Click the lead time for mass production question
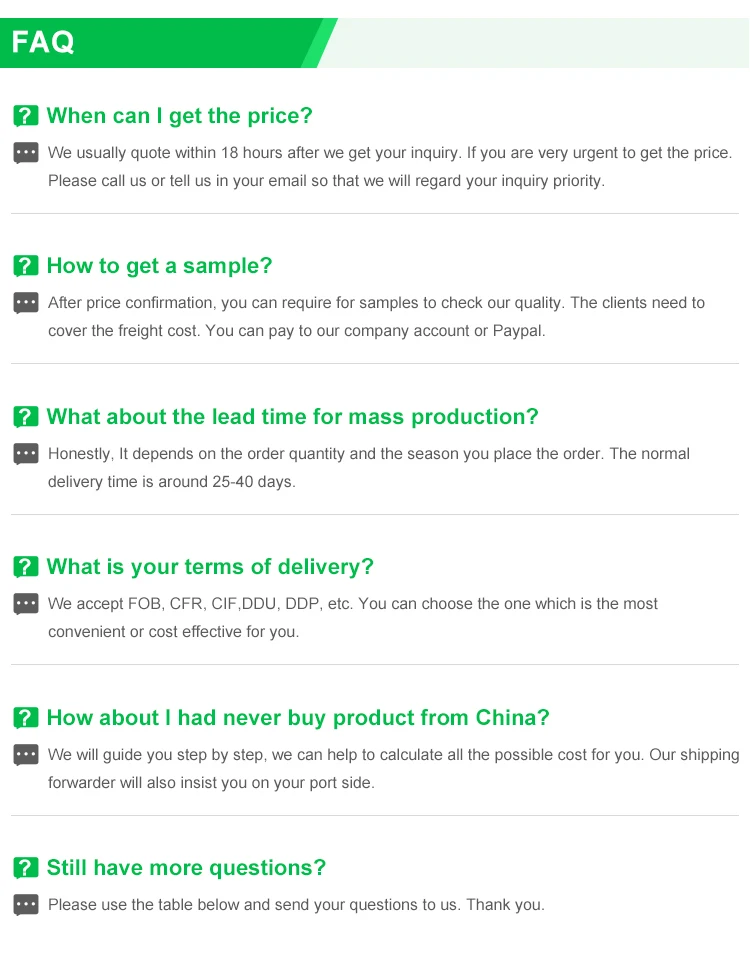The height and width of the screenshot is (954, 750). coord(292,417)
